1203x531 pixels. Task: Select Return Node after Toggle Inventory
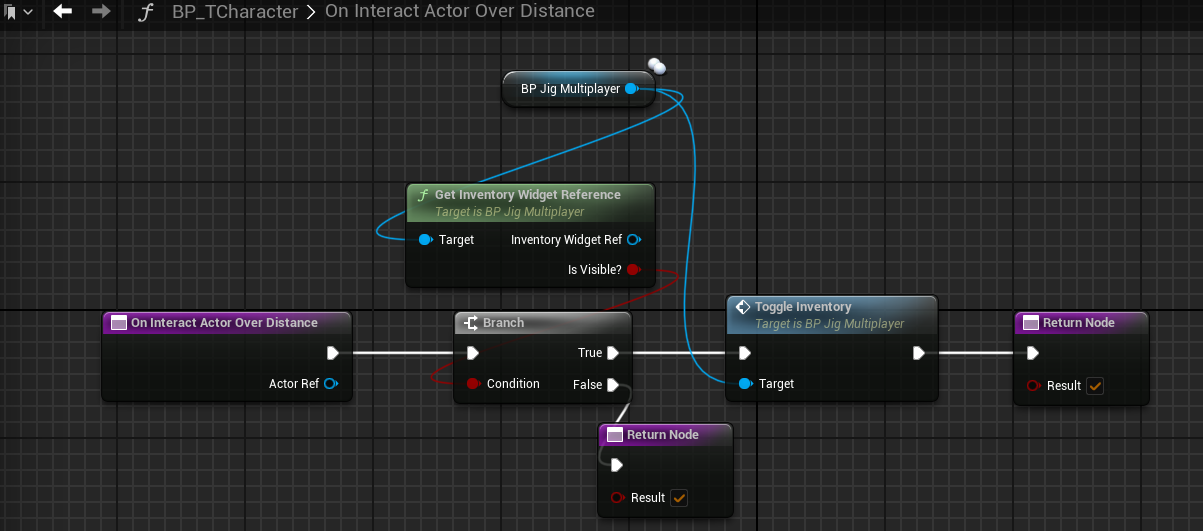click(1081, 358)
